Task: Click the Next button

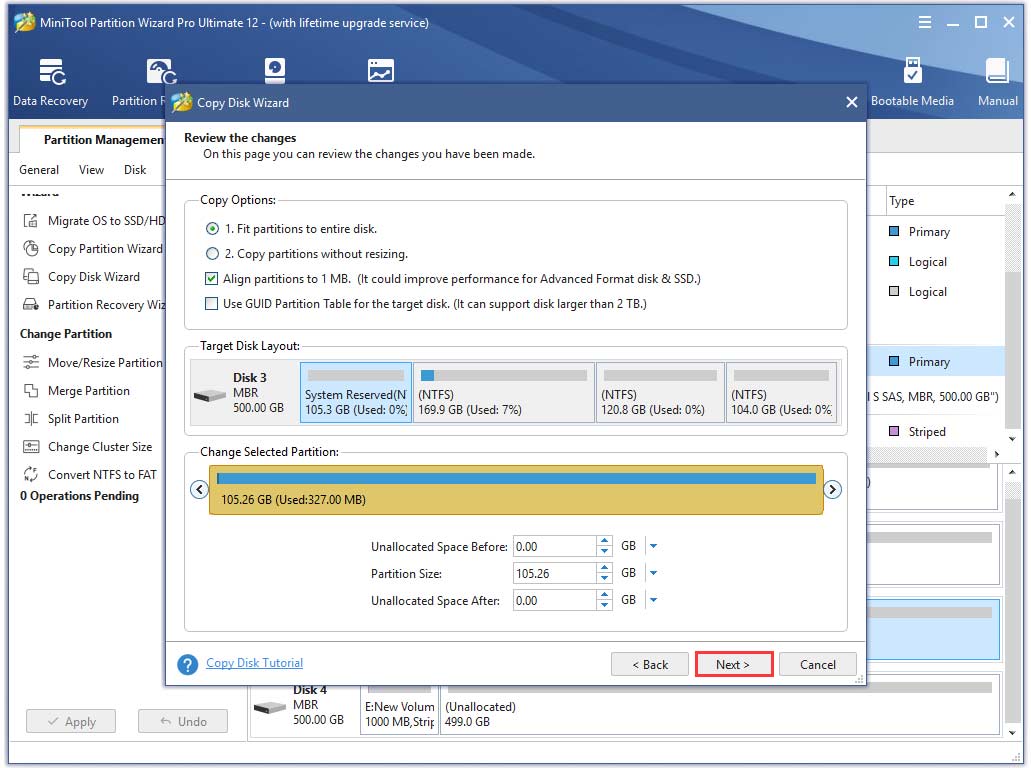Action: [x=733, y=664]
